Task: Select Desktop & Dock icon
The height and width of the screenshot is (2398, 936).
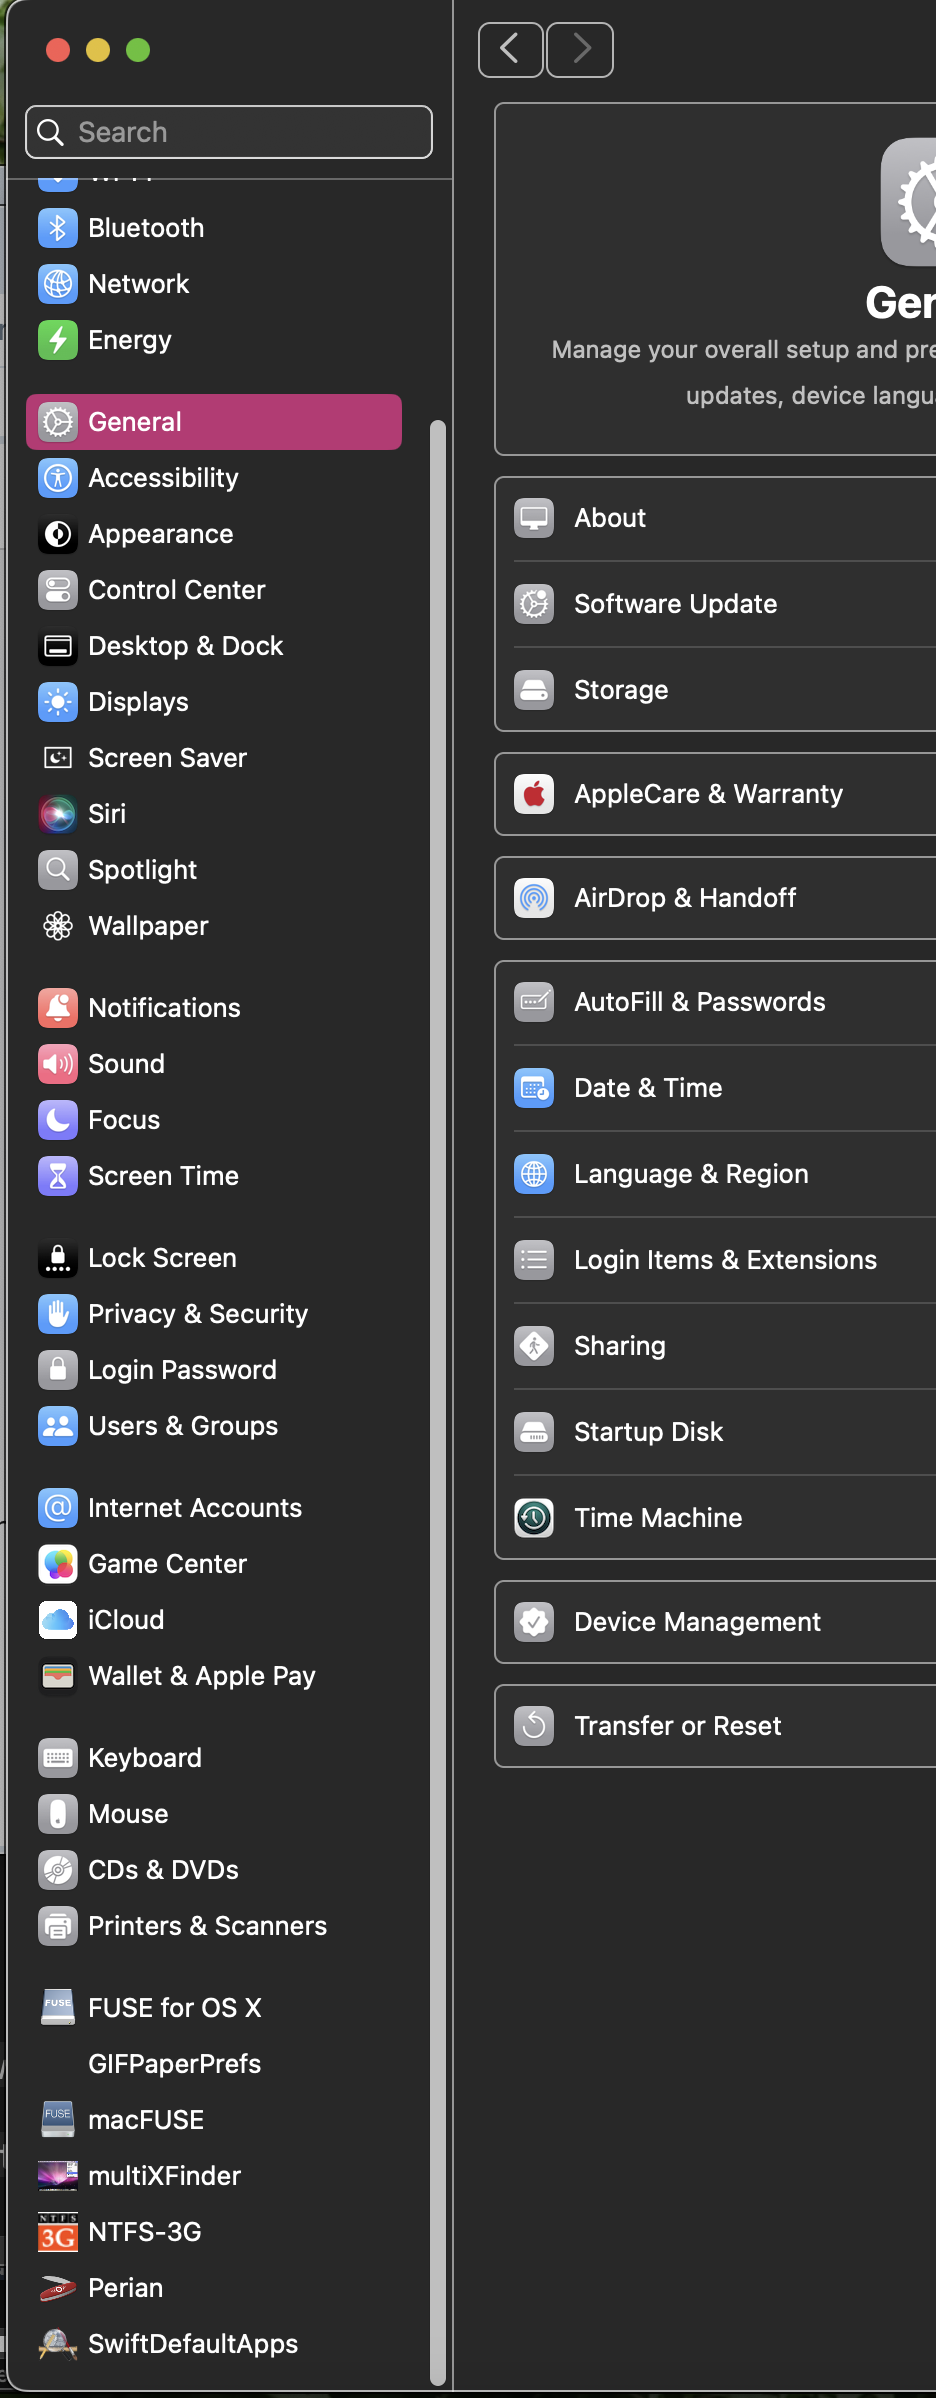Action: tap(58, 646)
